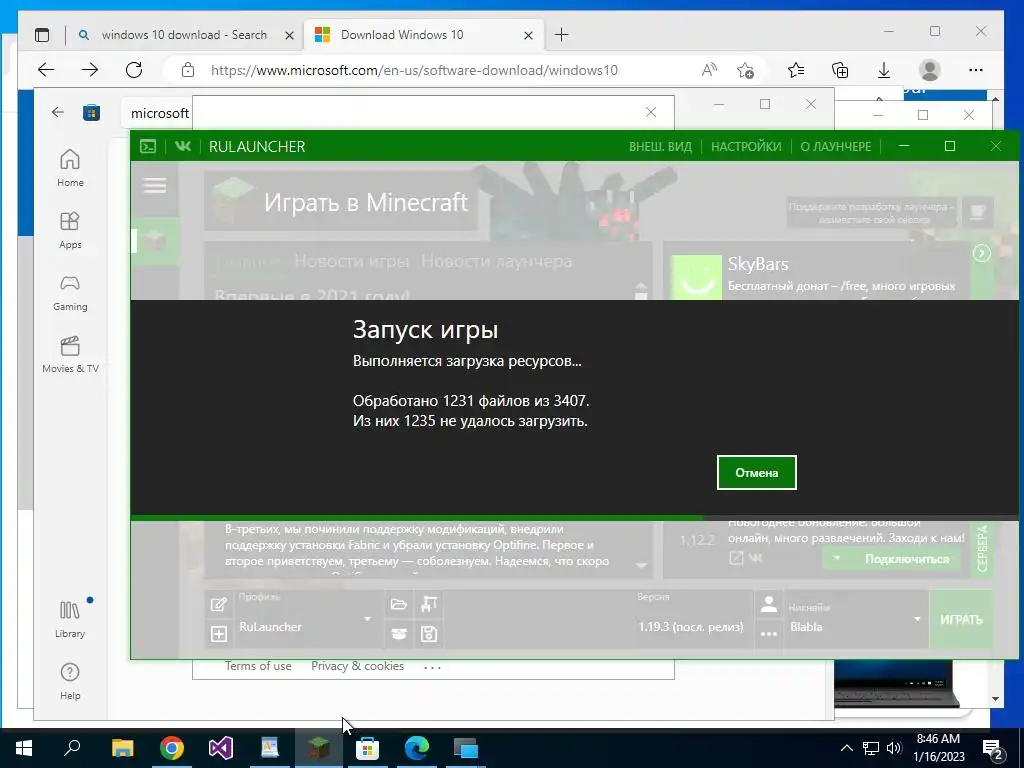
Task: Add this page to favorites in Edge
Action: point(745,70)
